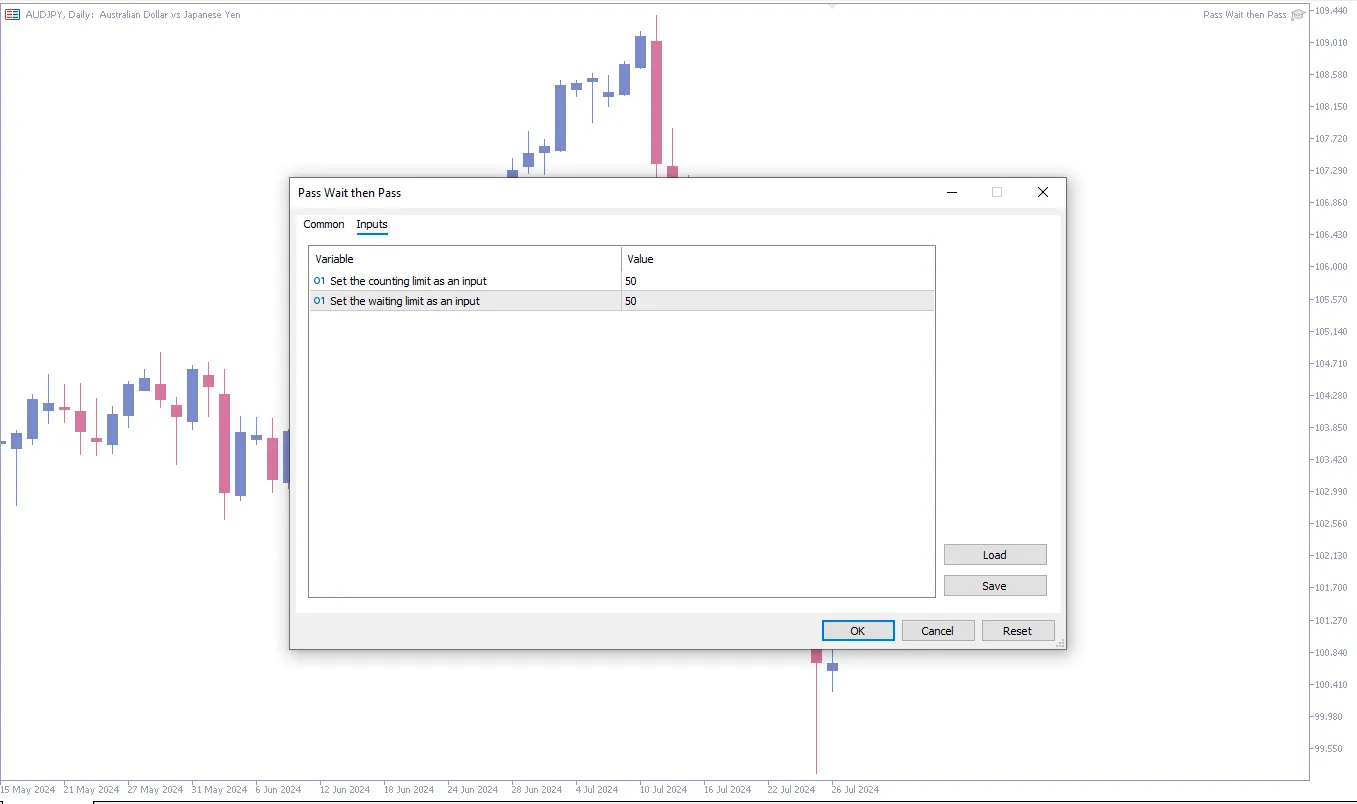Click the Save button
Image resolution: width=1357 pixels, height=804 pixels.
(x=995, y=586)
